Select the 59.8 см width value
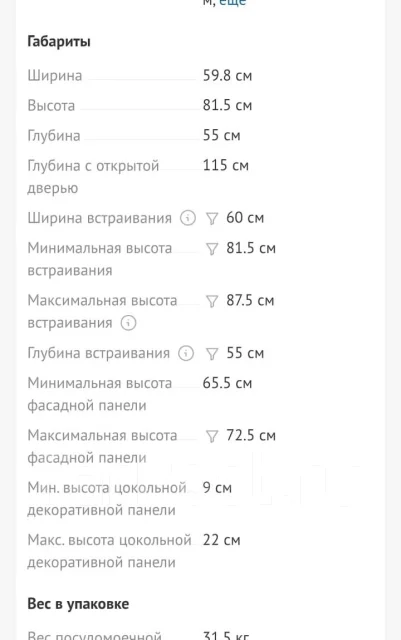401x640 pixels. (227, 76)
